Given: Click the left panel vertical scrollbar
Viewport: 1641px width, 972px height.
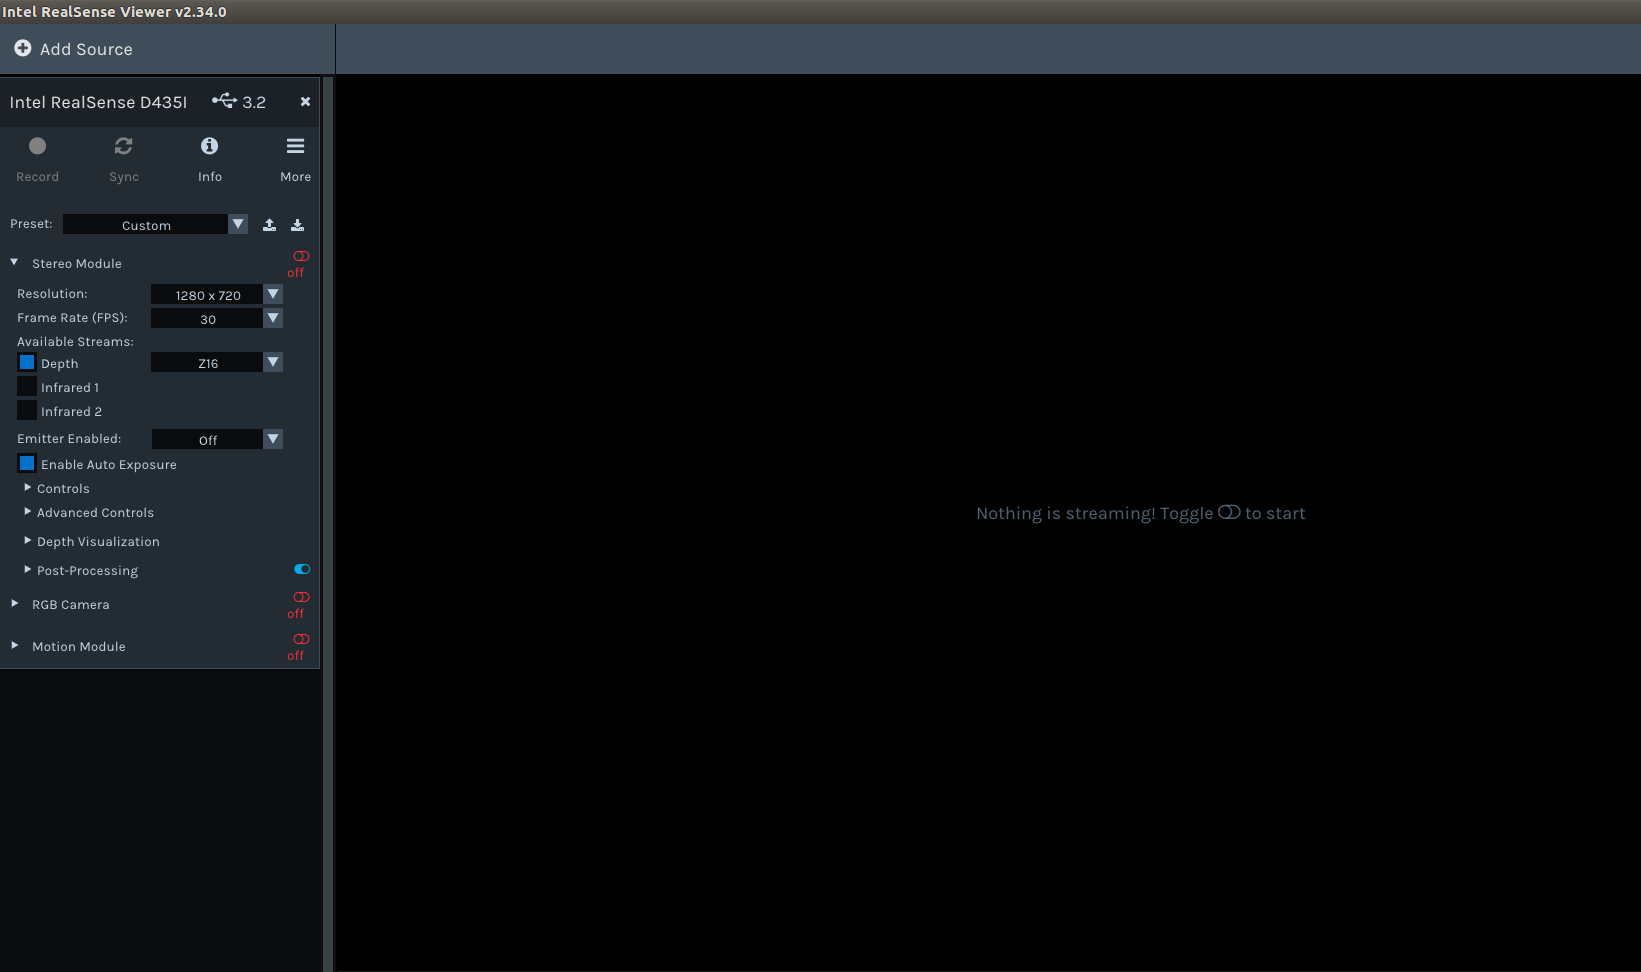Looking at the screenshot, I should point(328,523).
